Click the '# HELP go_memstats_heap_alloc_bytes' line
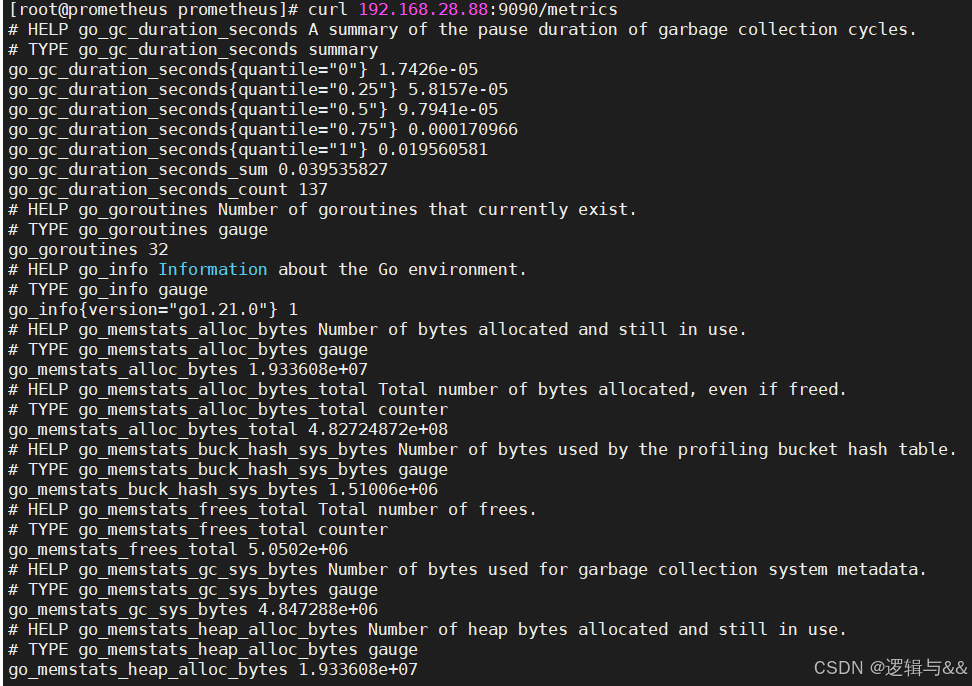 427,629
